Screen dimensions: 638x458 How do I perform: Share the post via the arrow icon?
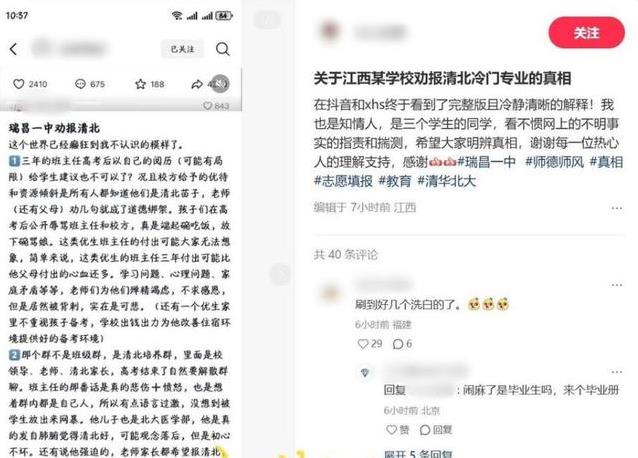[x=197, y=84]
